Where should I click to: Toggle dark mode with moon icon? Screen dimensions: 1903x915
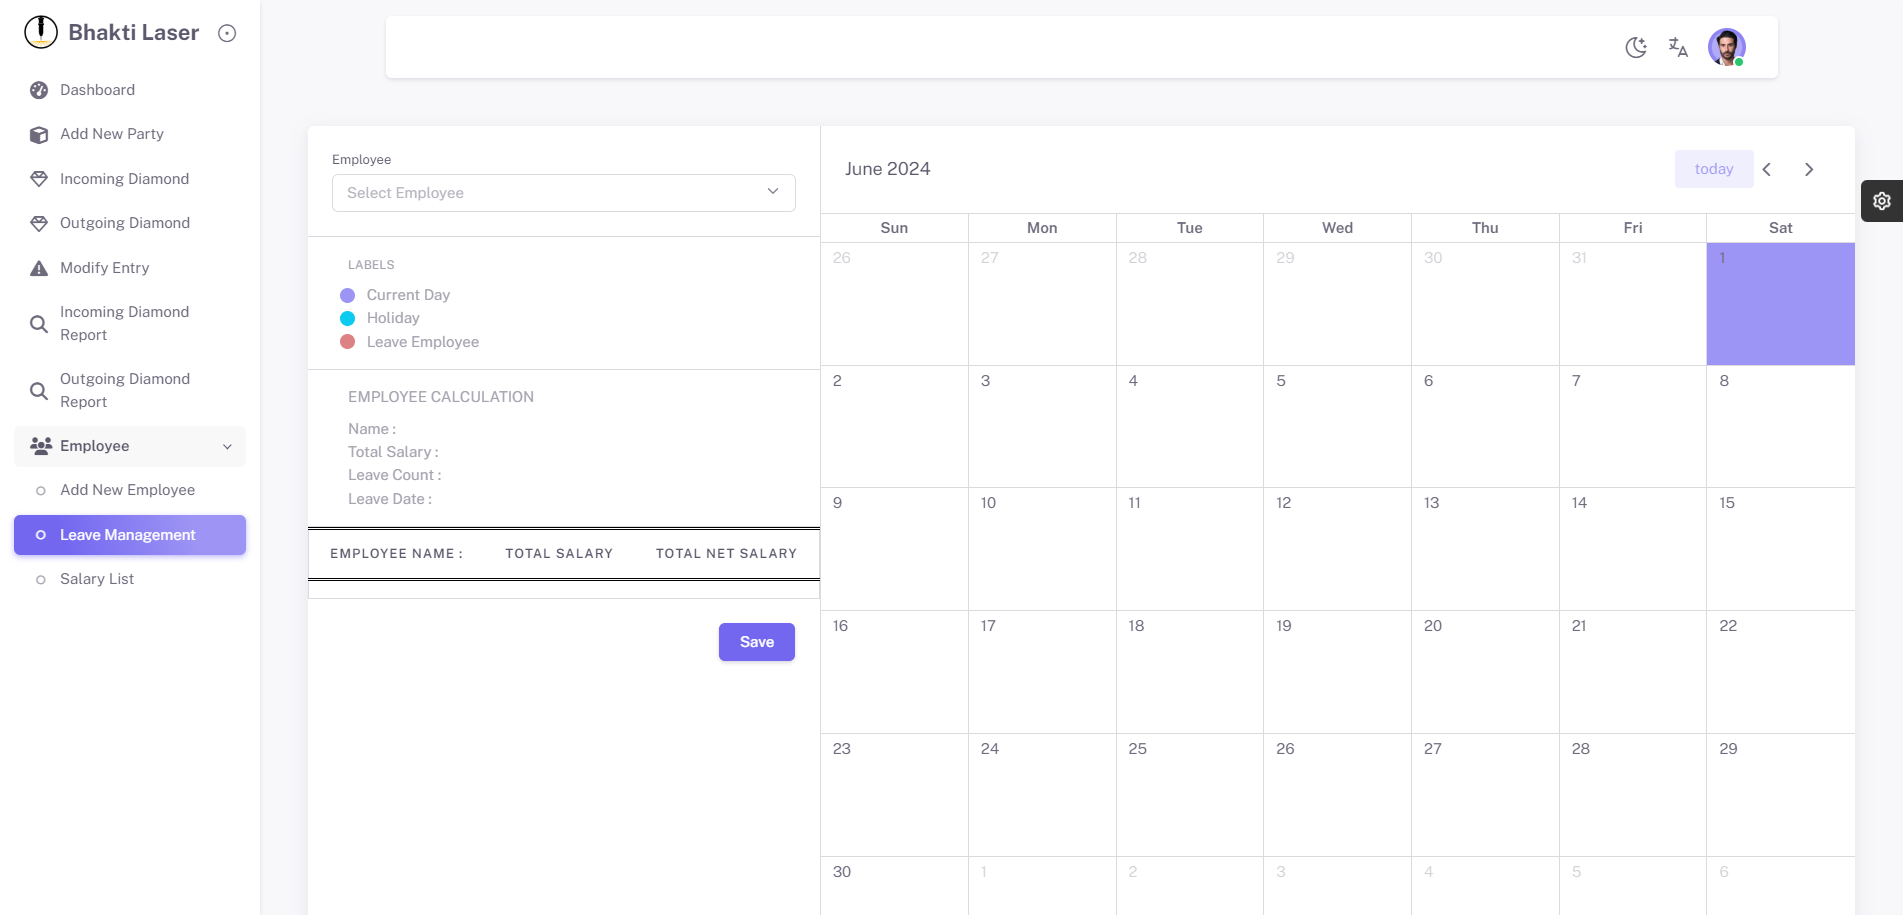pyautogui.click(x=1636, y=47)
